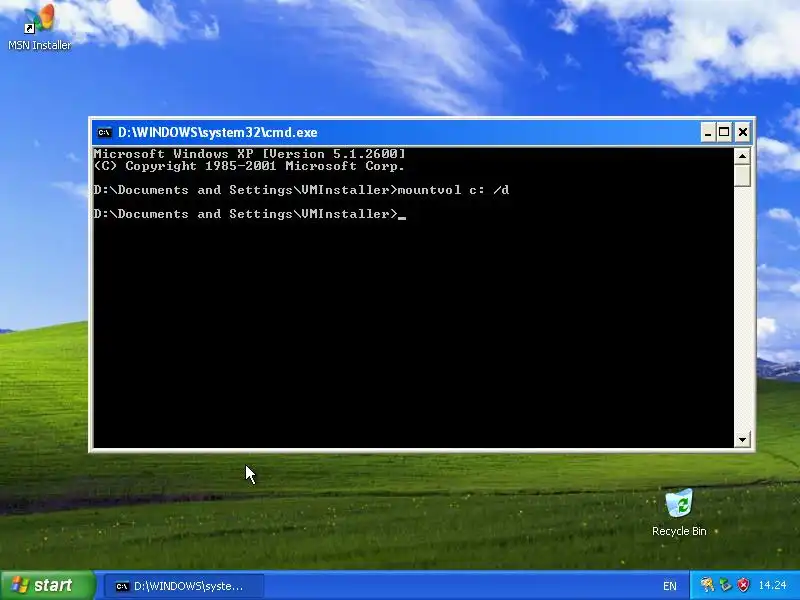
Task: Click the keys icon in system tray
Action: coord(707,585)
